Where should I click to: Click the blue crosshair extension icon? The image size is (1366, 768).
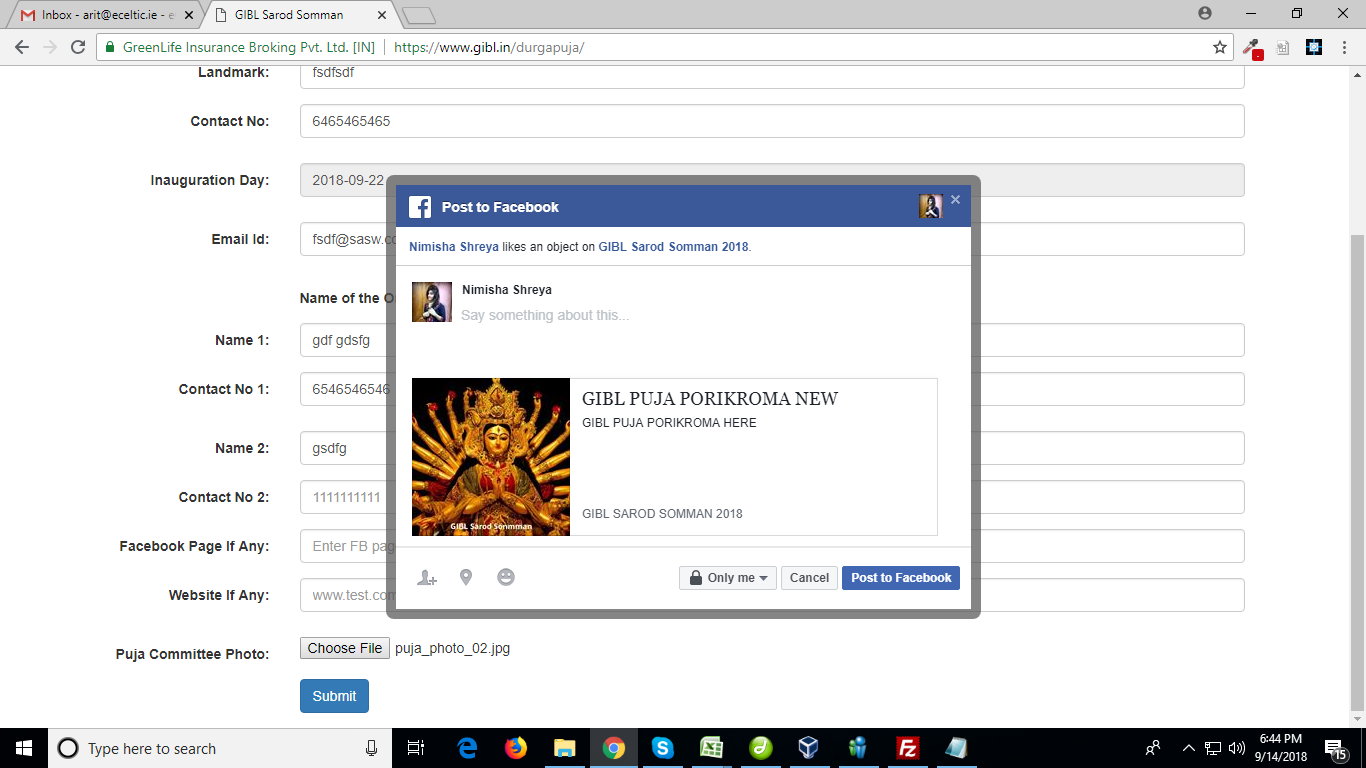pos(1314,47)
